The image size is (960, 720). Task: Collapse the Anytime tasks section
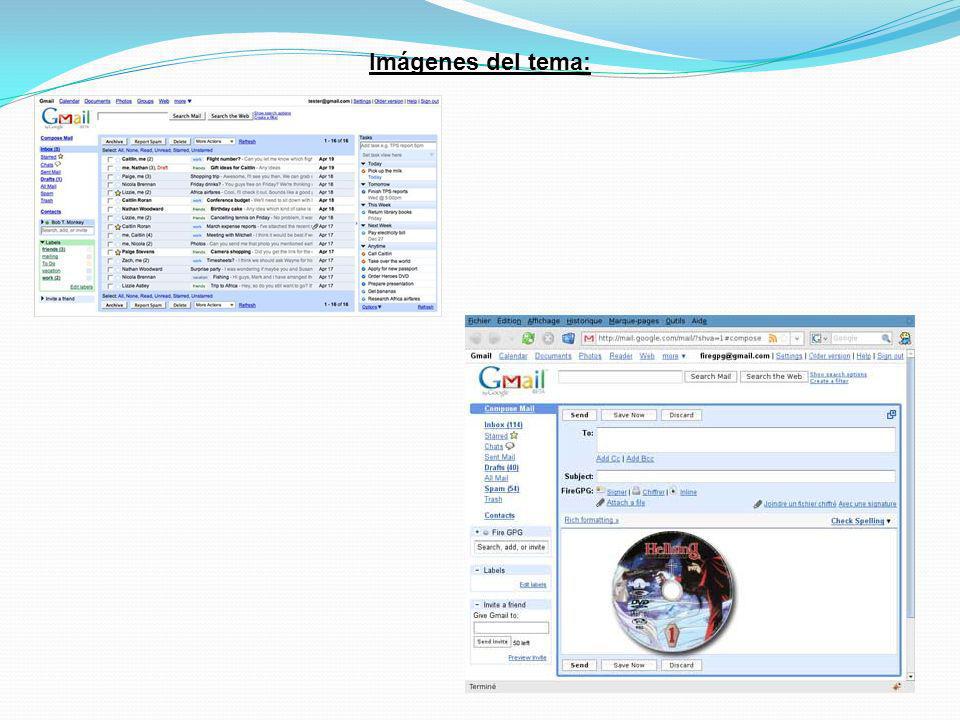pos(363,246)
